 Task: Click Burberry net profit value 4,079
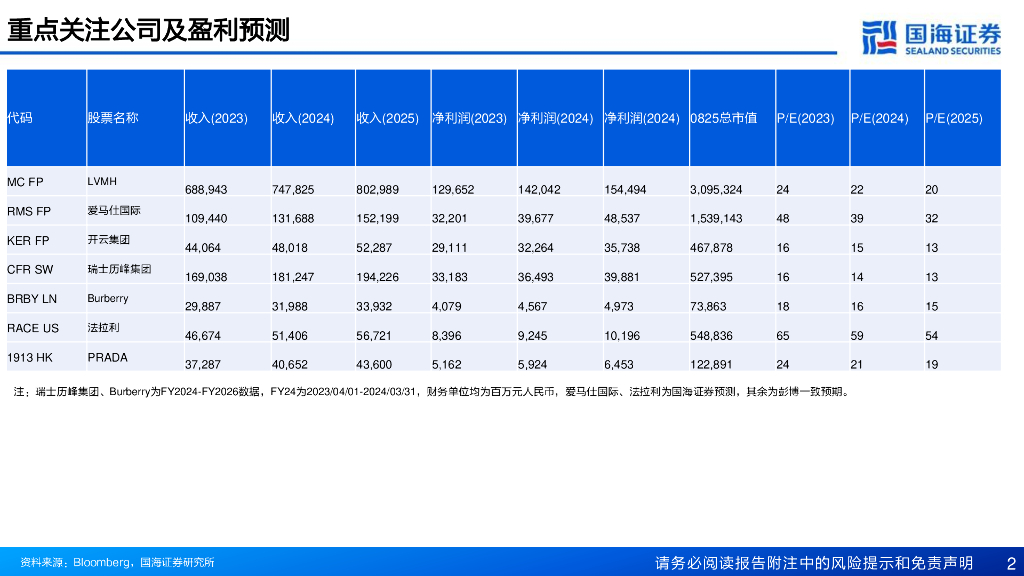coord(446,306)
